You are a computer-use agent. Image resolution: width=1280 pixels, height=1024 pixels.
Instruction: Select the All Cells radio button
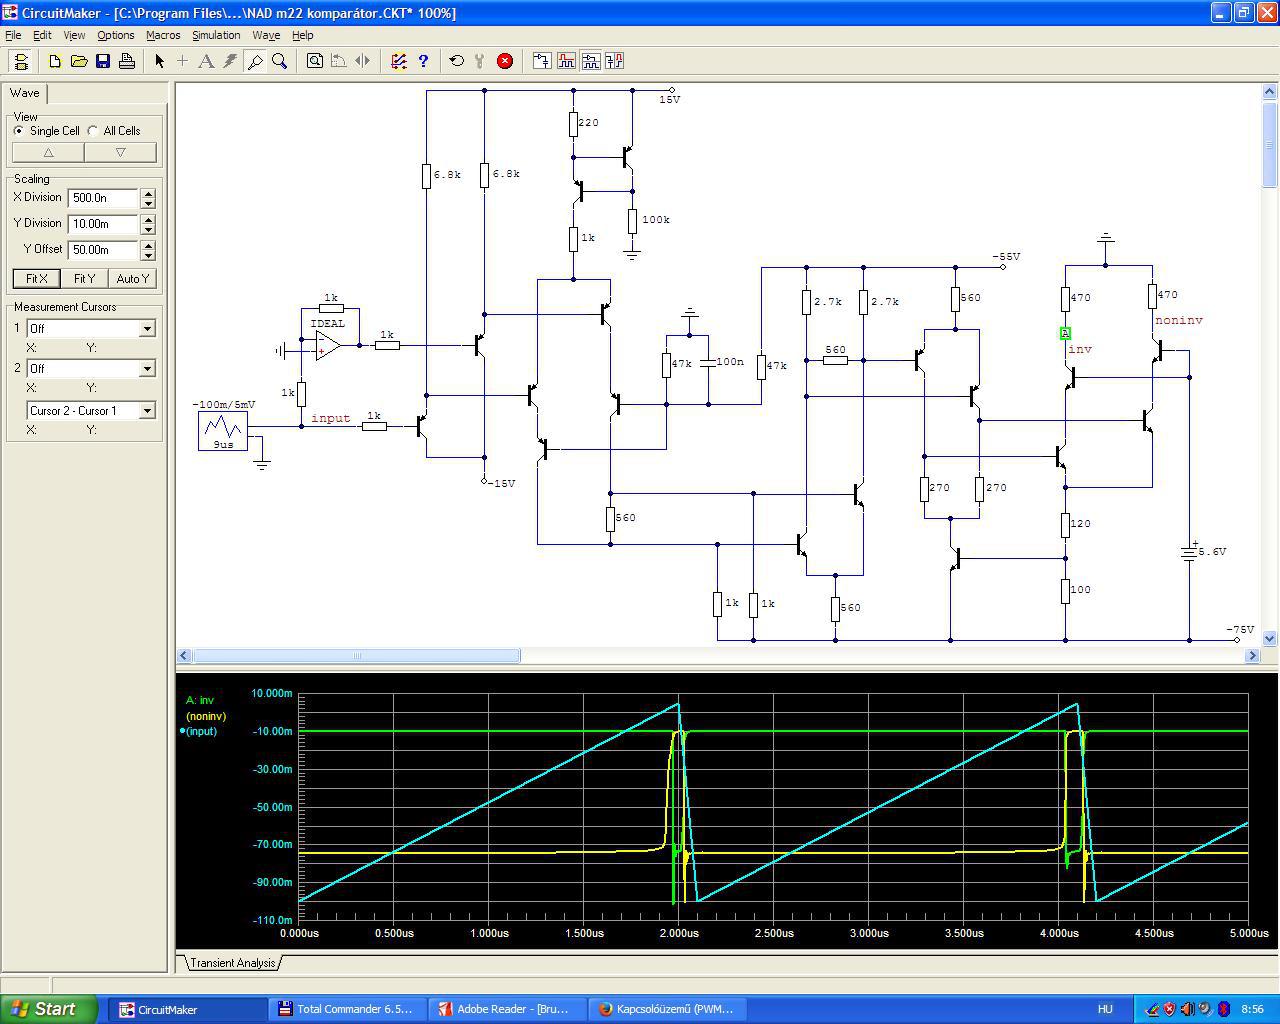tap(93, 131)
